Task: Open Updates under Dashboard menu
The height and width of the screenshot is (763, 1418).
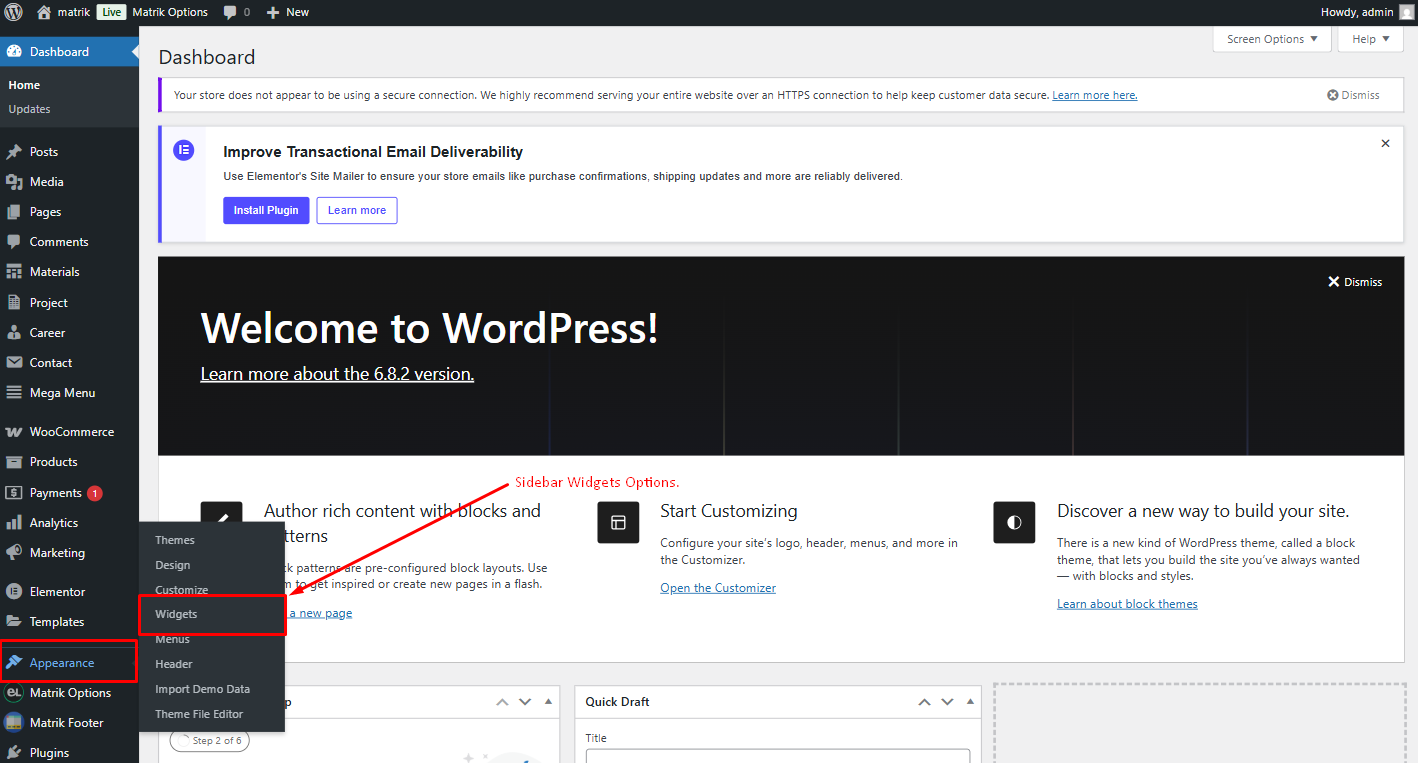Action: click(29, 109)
